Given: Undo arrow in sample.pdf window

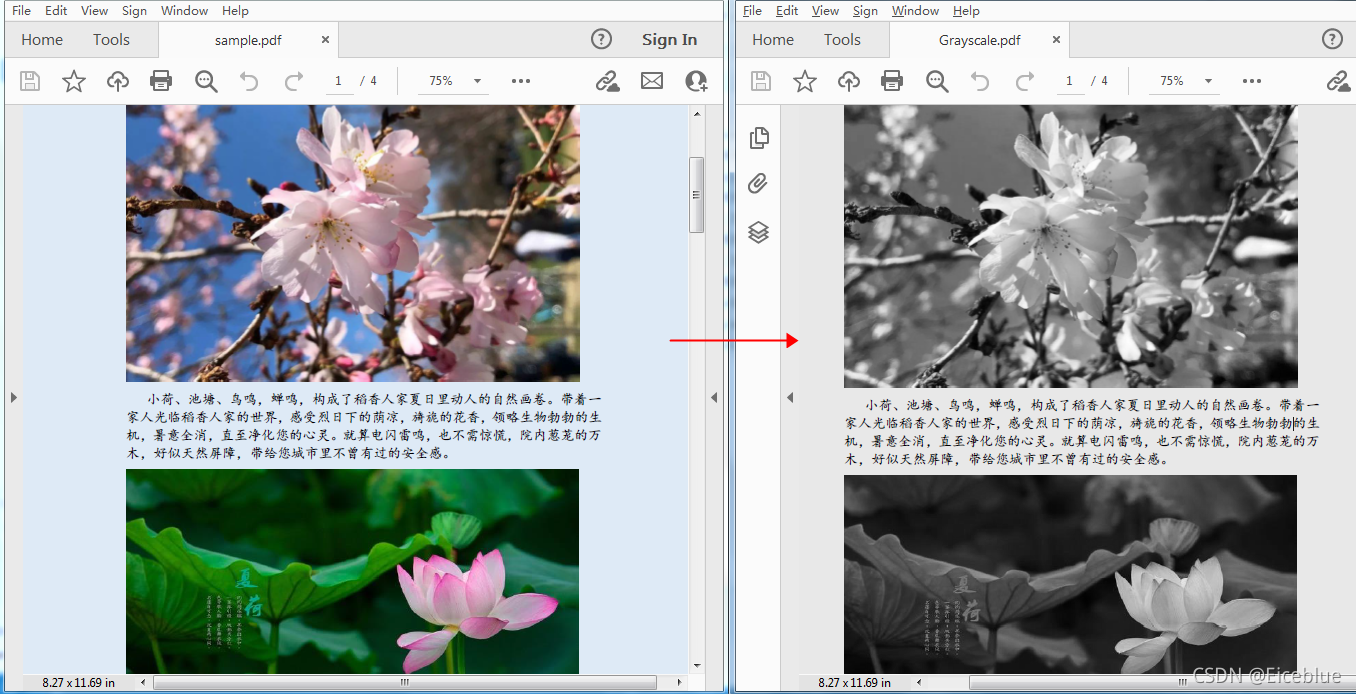Looking at the screenshot, I should (x=249, y=81).
